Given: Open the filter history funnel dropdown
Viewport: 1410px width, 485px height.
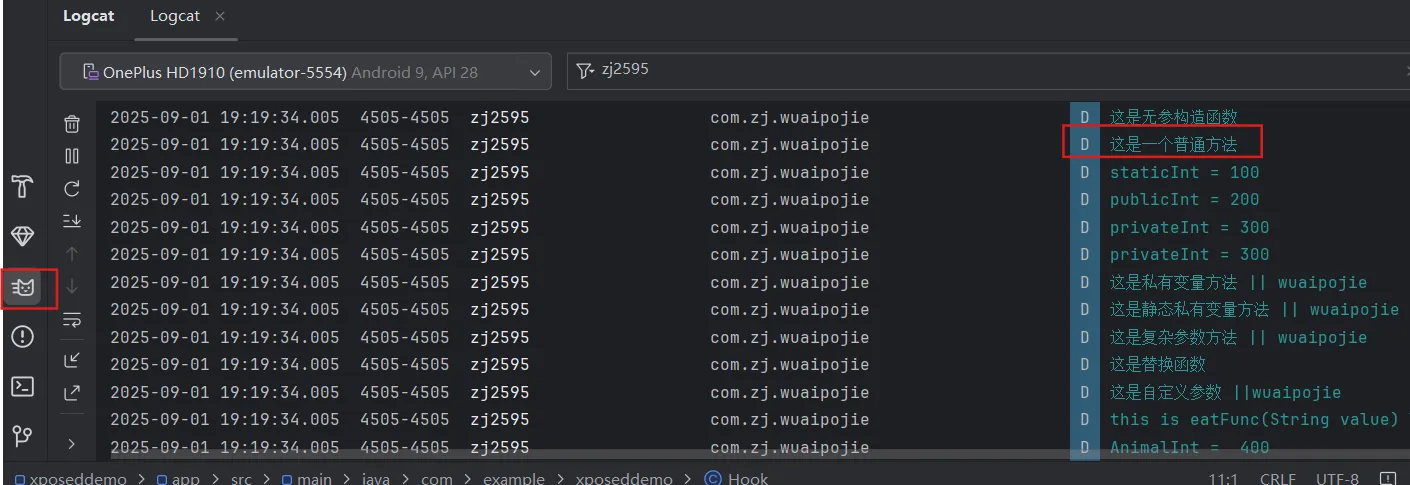Looking at the screenshot, I should tap(585, 72).
